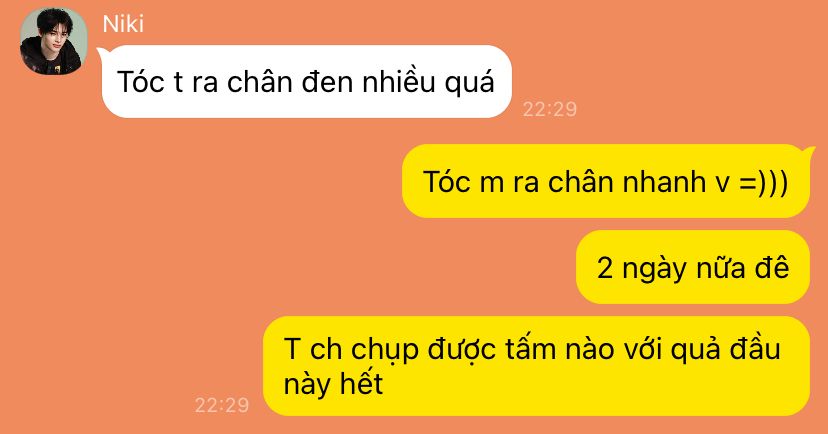
Task: Click the "=)))" emoticon in the yellow bubble
Action: (764, 183)
